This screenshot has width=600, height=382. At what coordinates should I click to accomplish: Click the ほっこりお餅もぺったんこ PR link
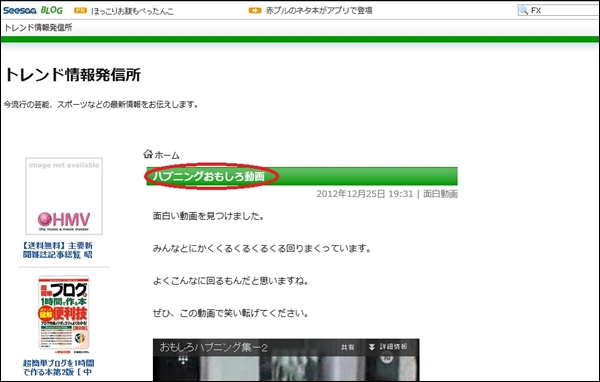[132, 11]
